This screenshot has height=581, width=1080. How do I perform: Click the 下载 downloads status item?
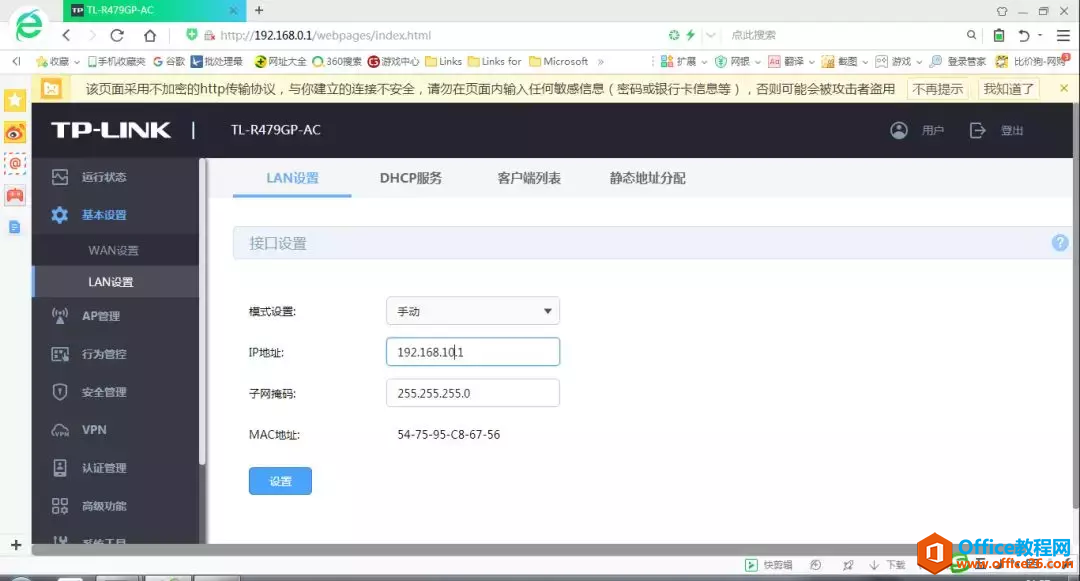887,565
